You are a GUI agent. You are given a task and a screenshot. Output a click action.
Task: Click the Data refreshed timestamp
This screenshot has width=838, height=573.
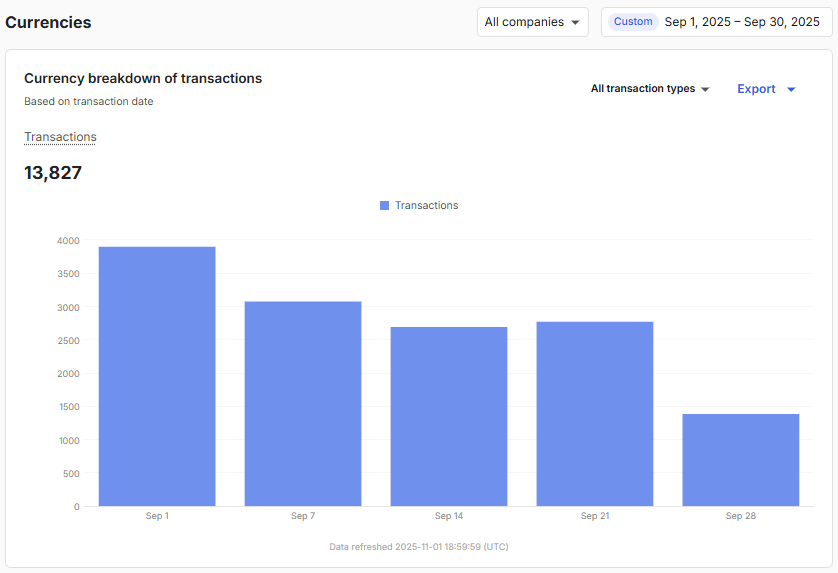coord(419,547)
